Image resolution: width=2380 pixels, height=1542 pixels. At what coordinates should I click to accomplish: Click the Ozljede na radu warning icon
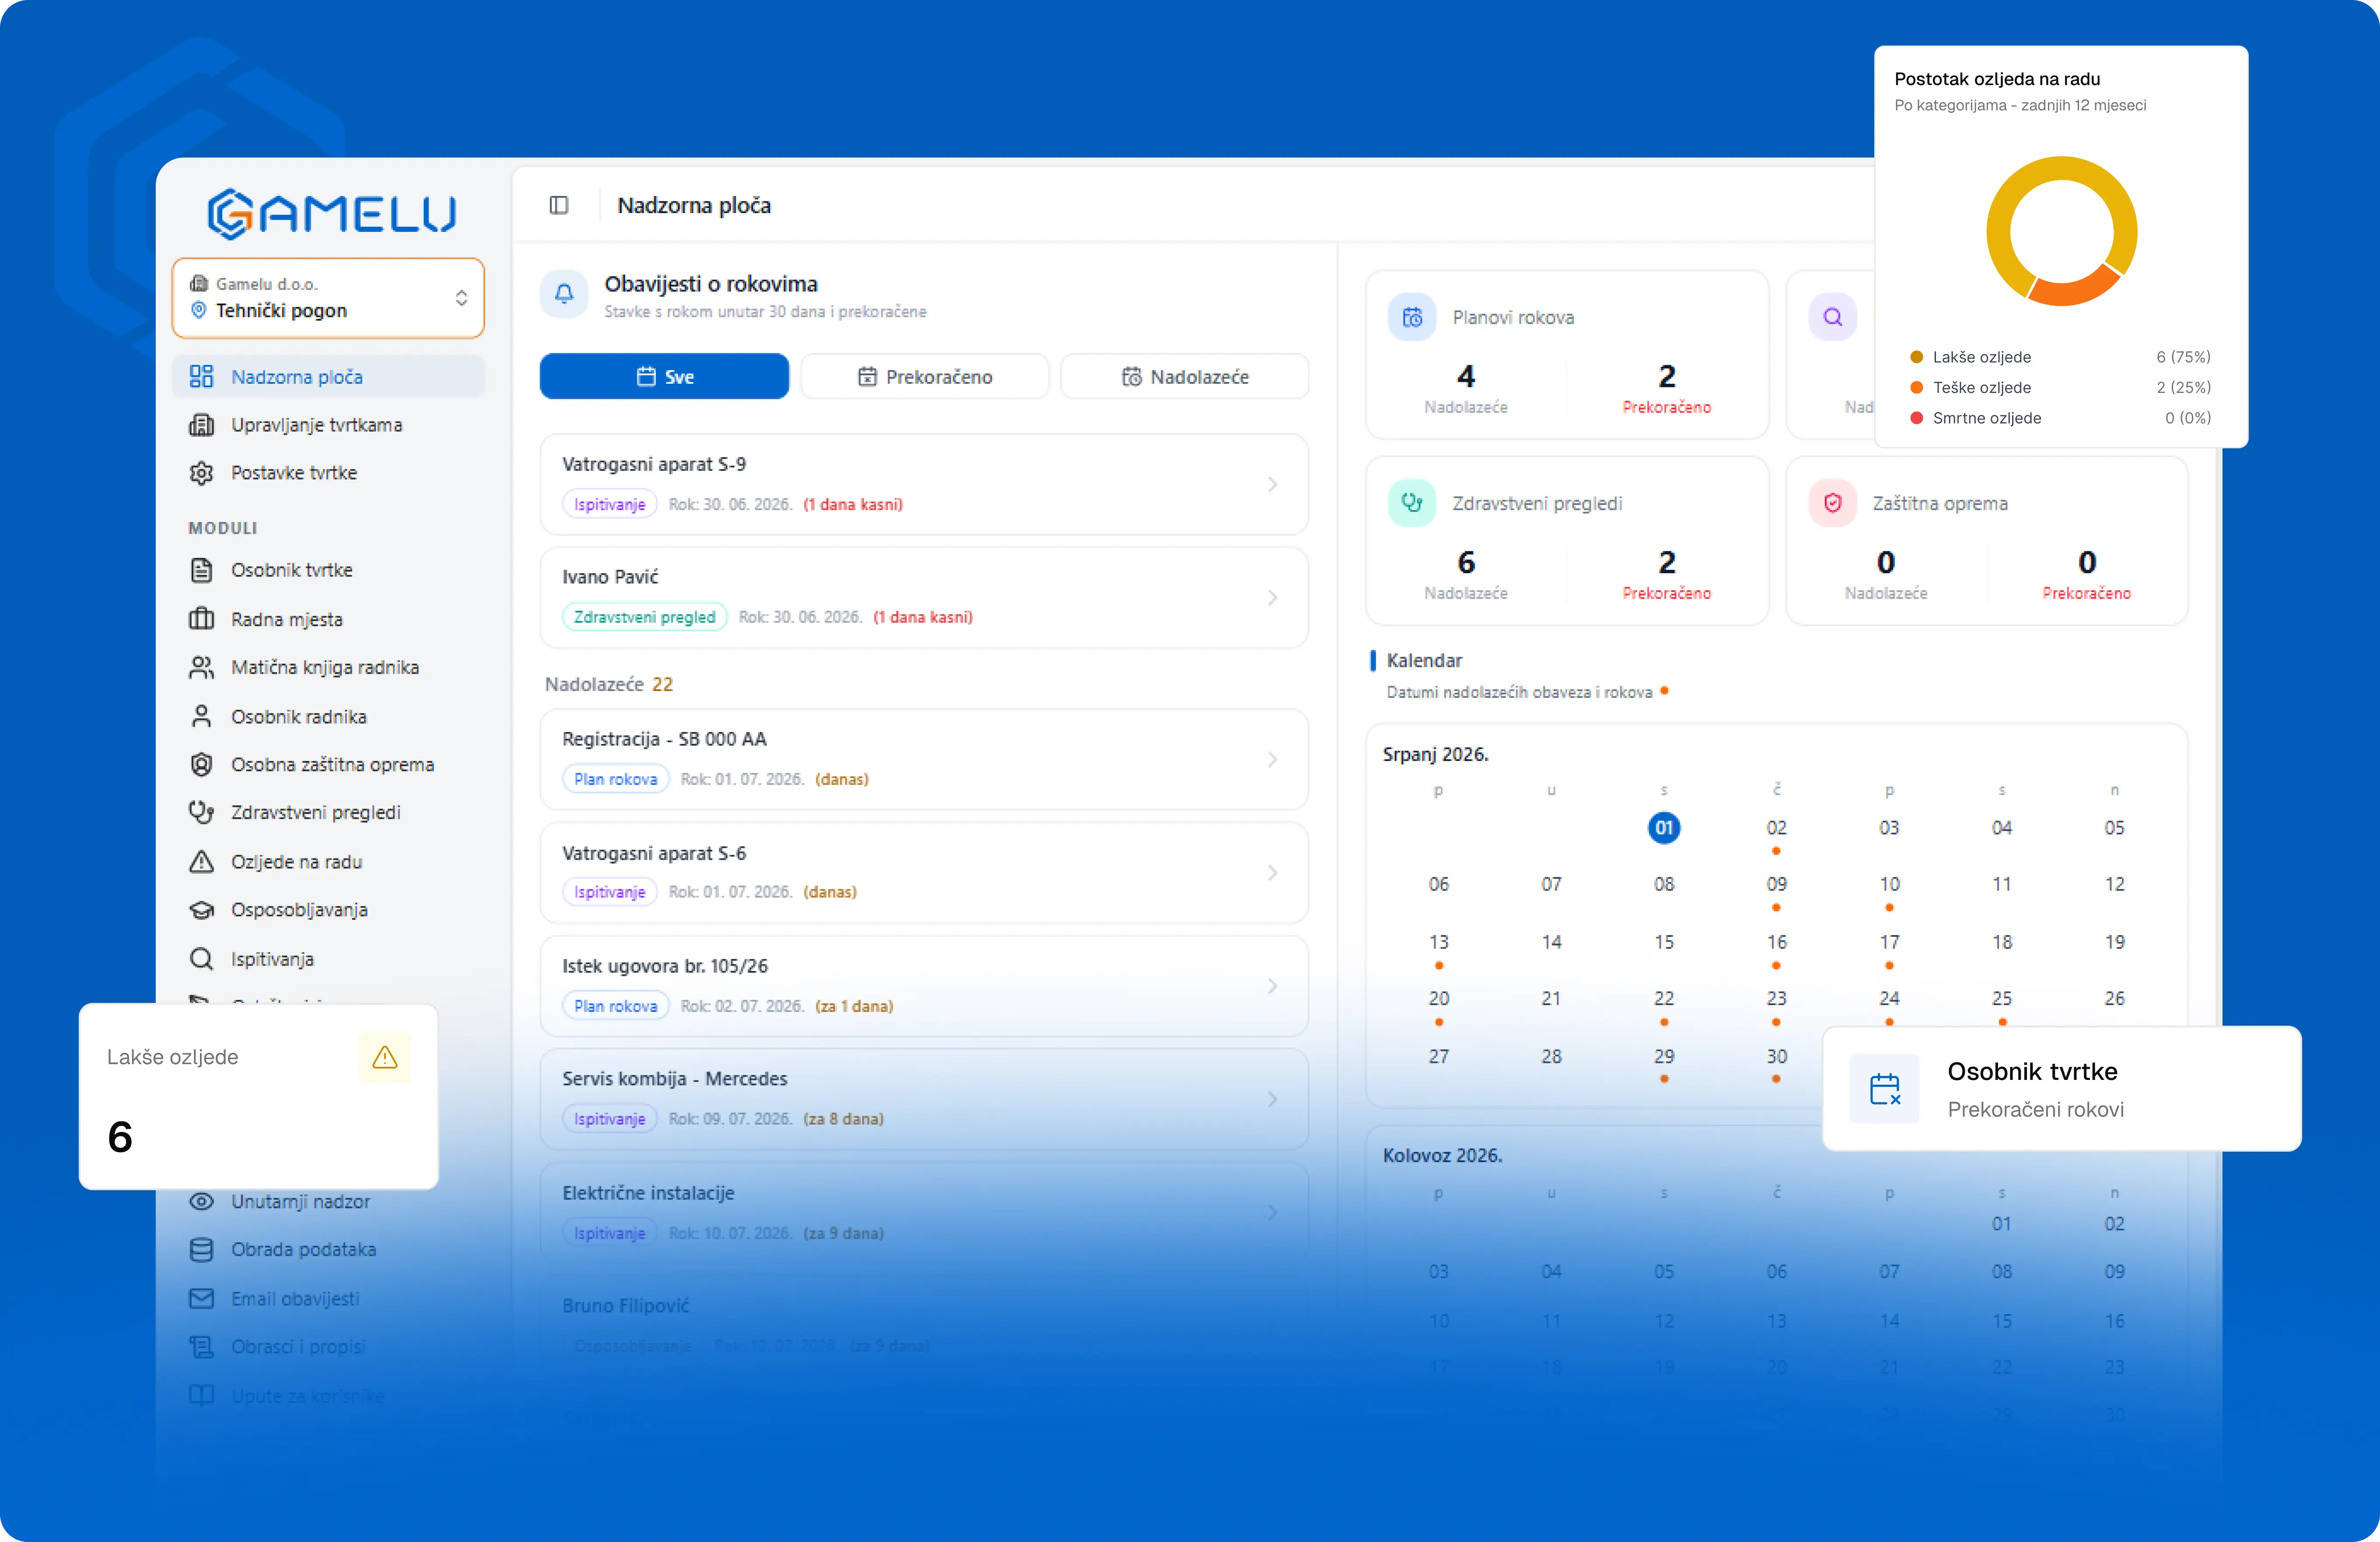click(201, 861)
